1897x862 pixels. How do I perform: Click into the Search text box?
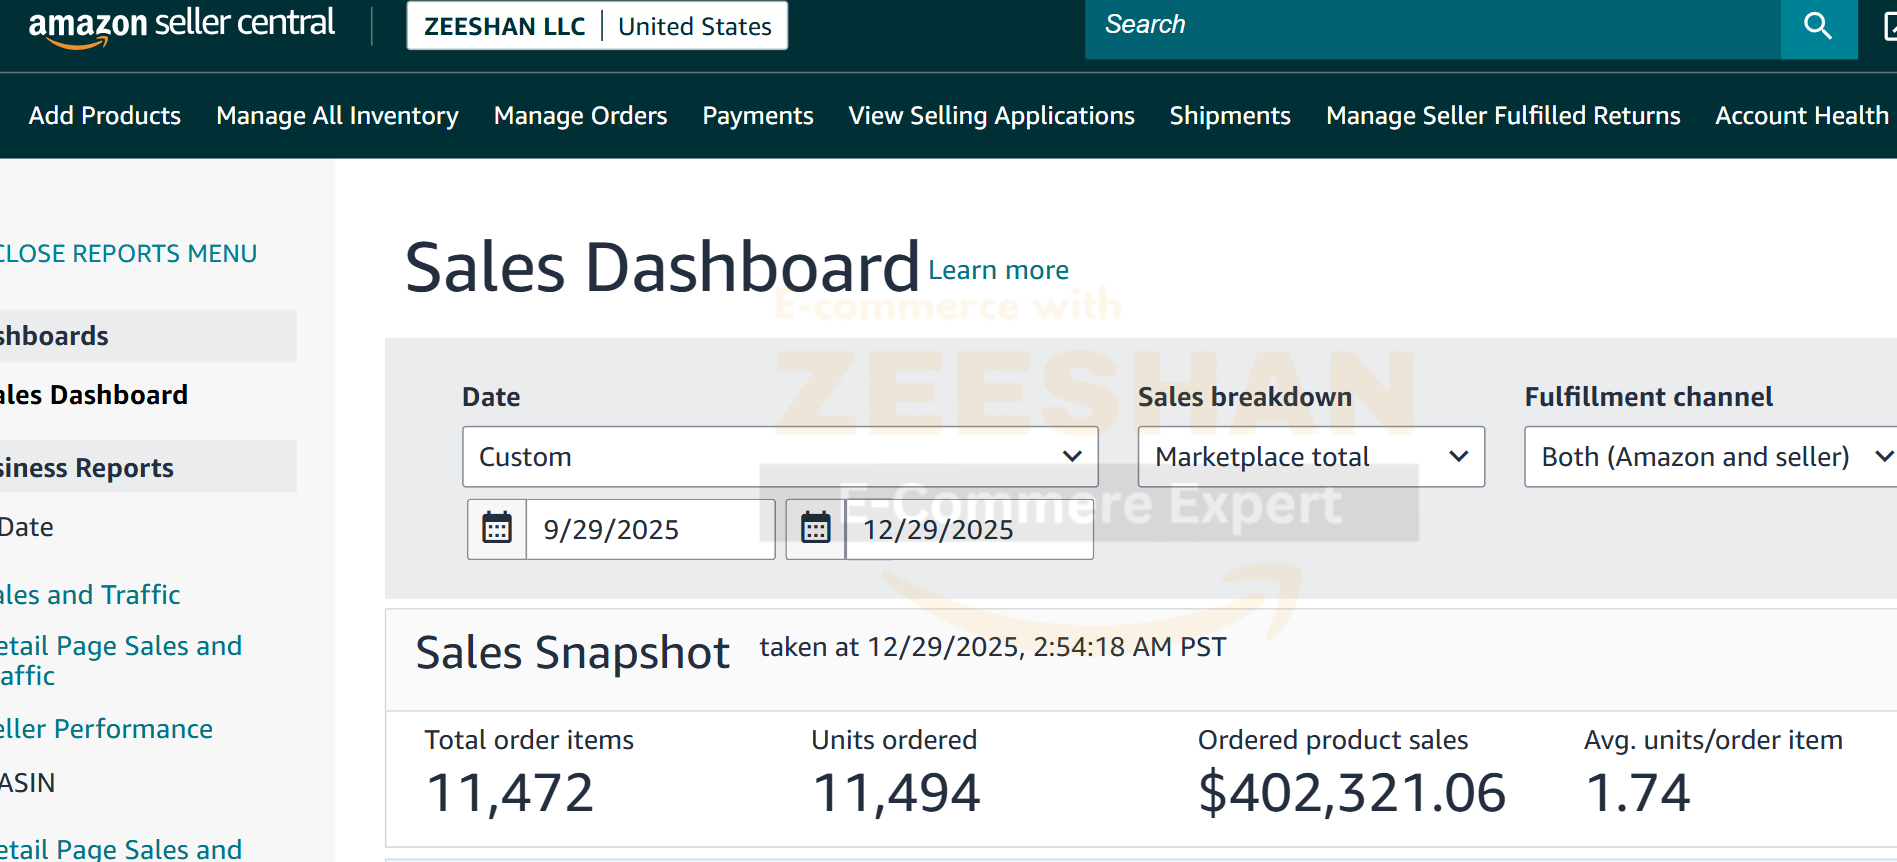(x=1432, y=26)
